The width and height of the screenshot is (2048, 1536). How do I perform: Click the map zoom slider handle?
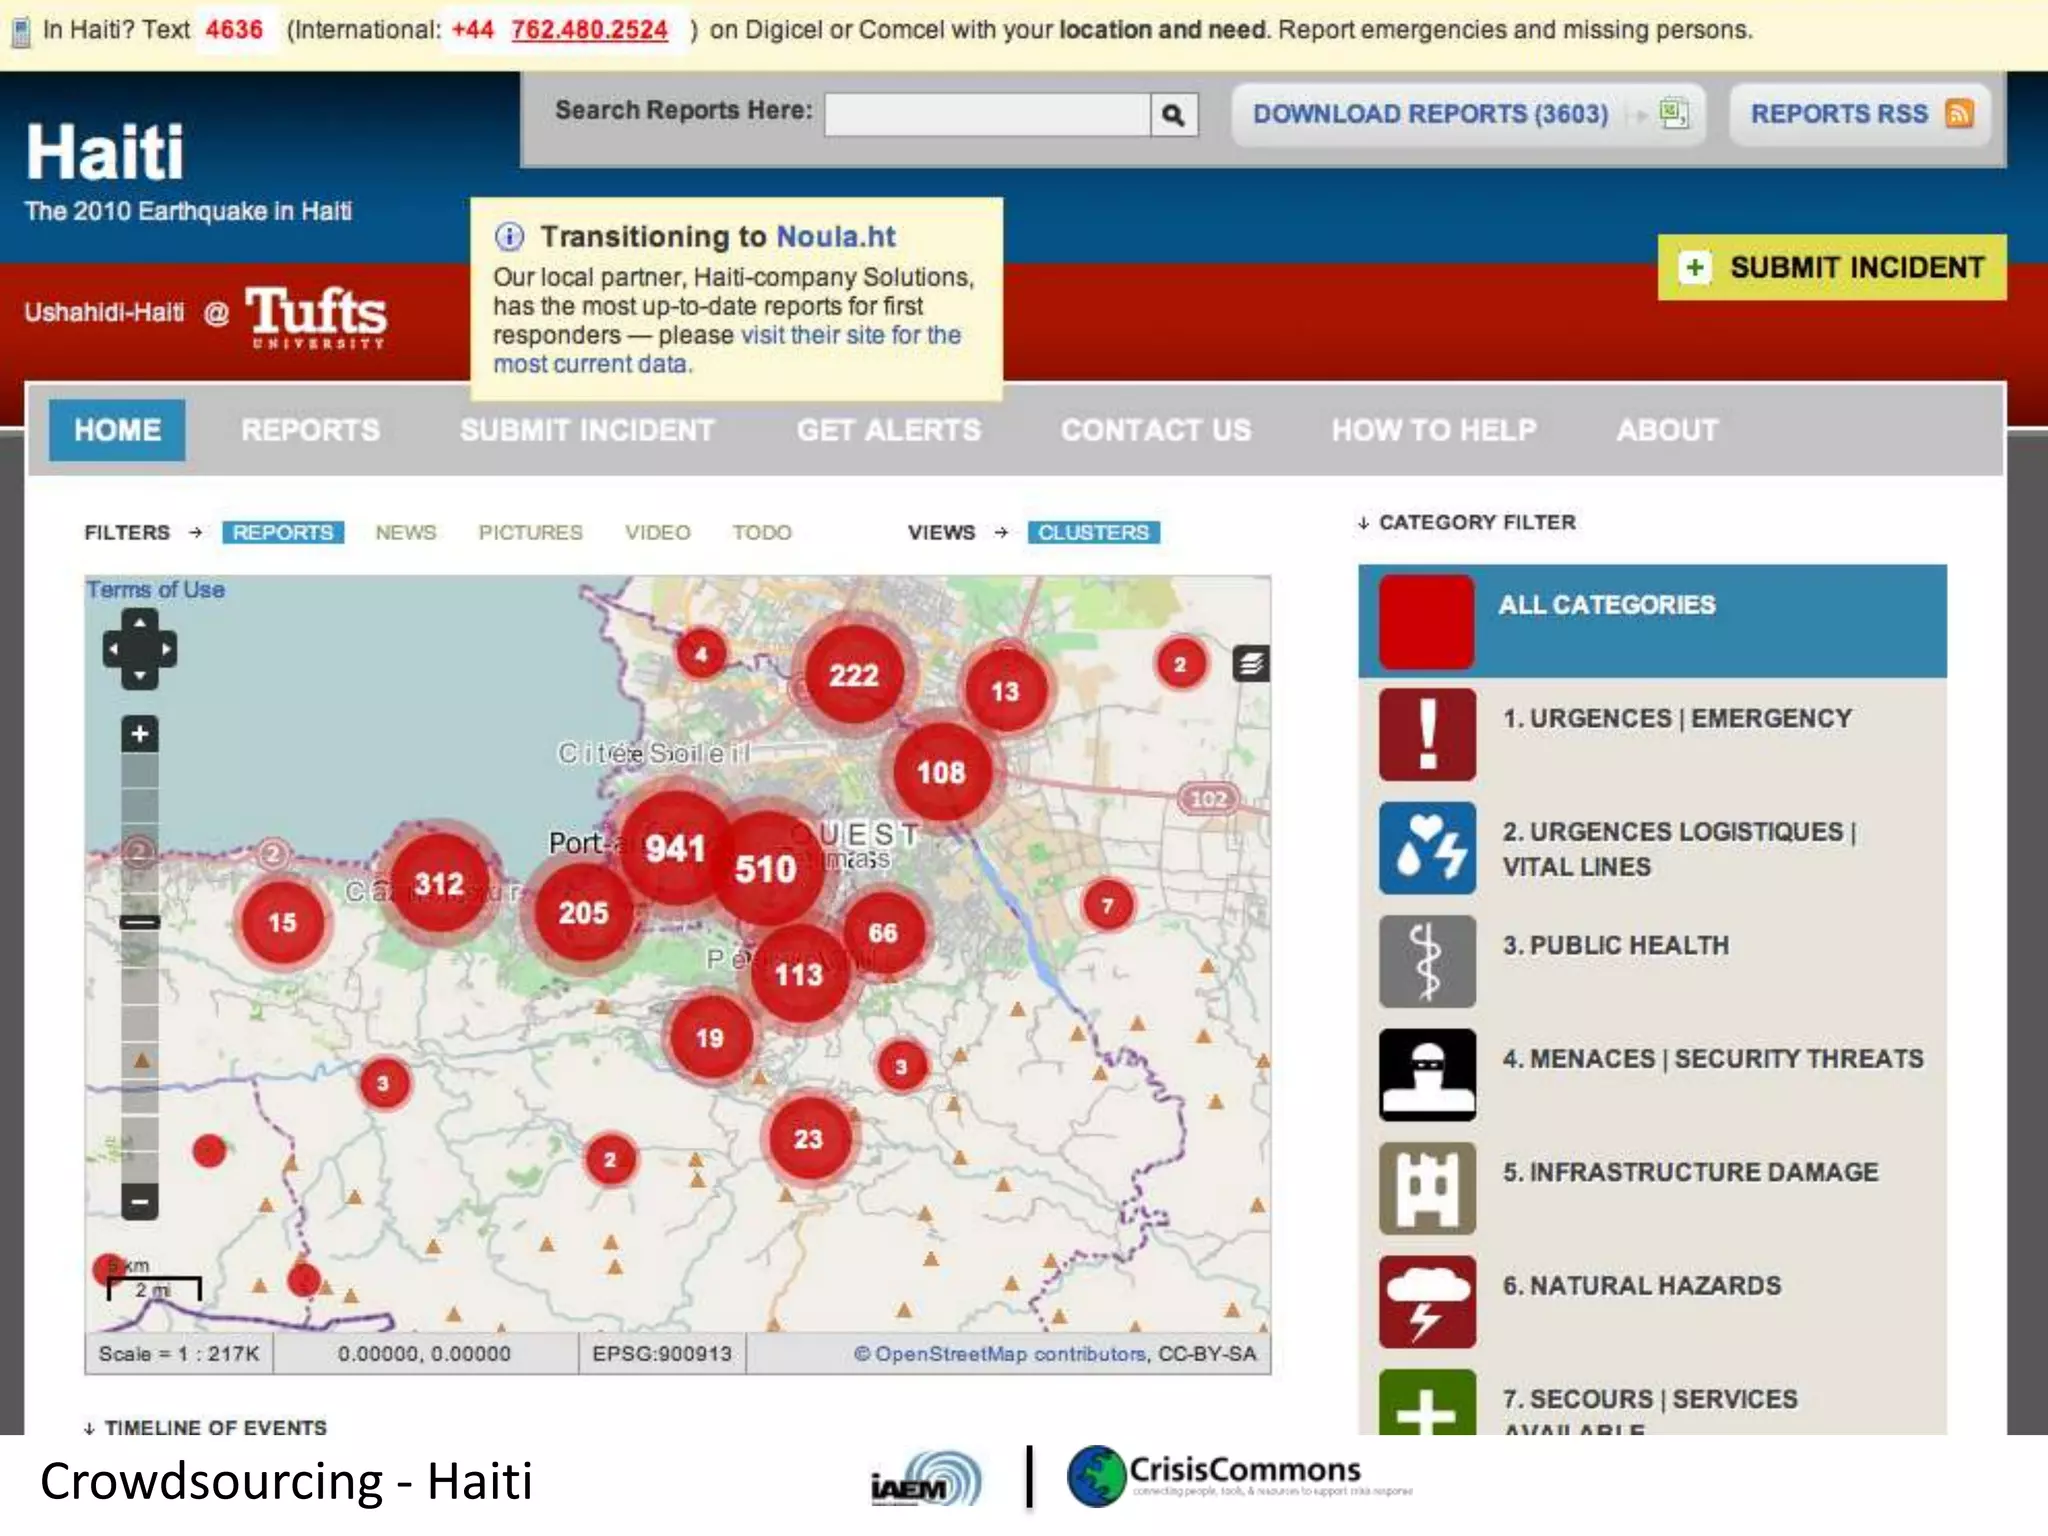(140, 922)
